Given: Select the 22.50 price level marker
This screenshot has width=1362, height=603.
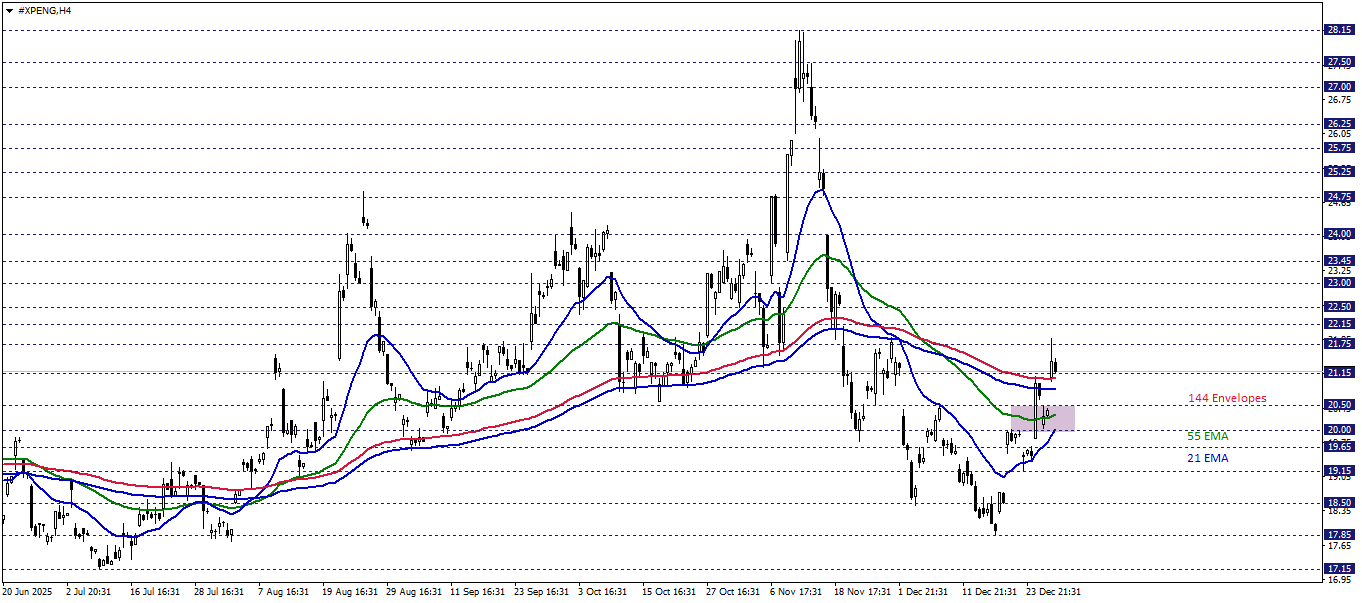Looking at the screenshot, I should pyautogui.click(x=1338, y=307).
